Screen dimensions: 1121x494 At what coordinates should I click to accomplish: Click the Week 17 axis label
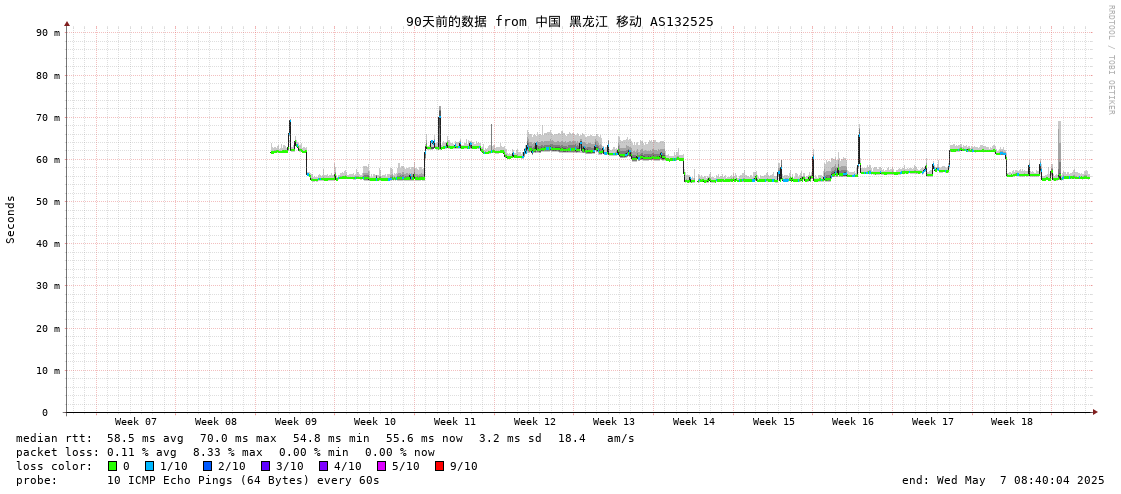tap(933, 422)
